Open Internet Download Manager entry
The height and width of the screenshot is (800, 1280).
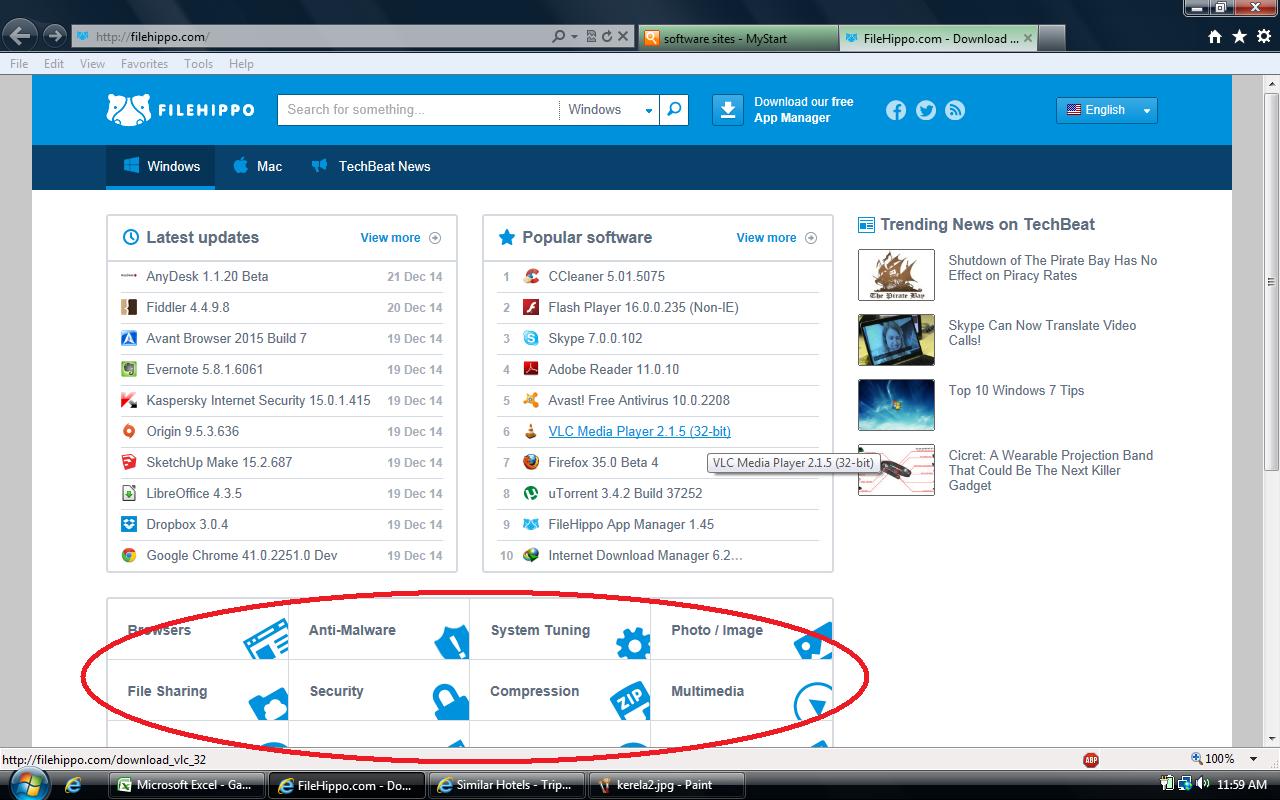tap(645, 555)
